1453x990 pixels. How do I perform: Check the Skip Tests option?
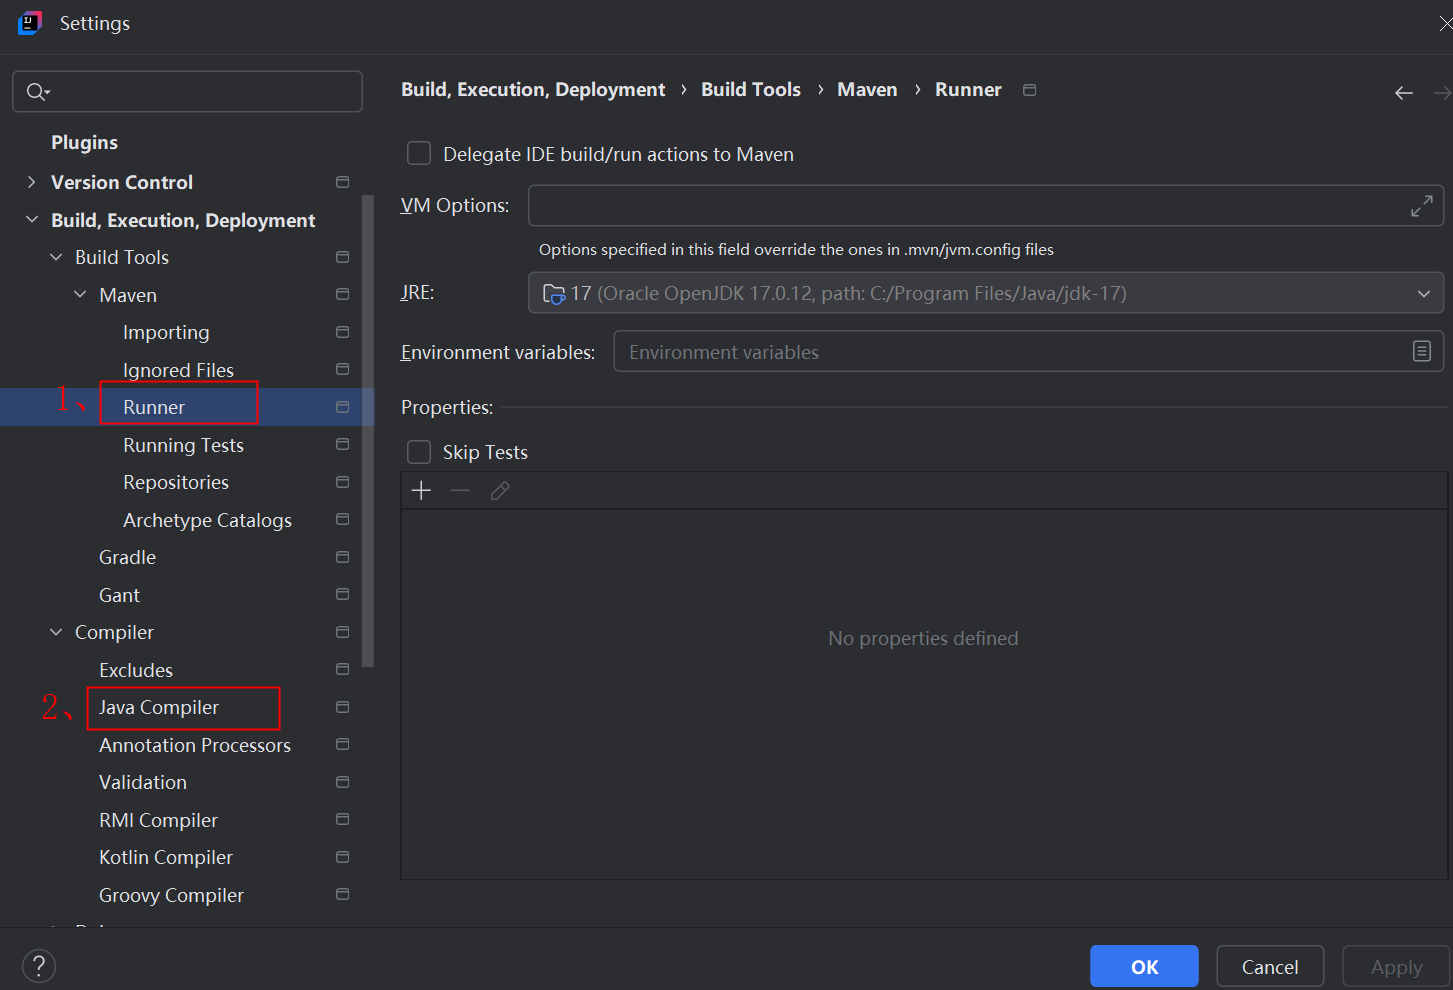pos(419,452)
